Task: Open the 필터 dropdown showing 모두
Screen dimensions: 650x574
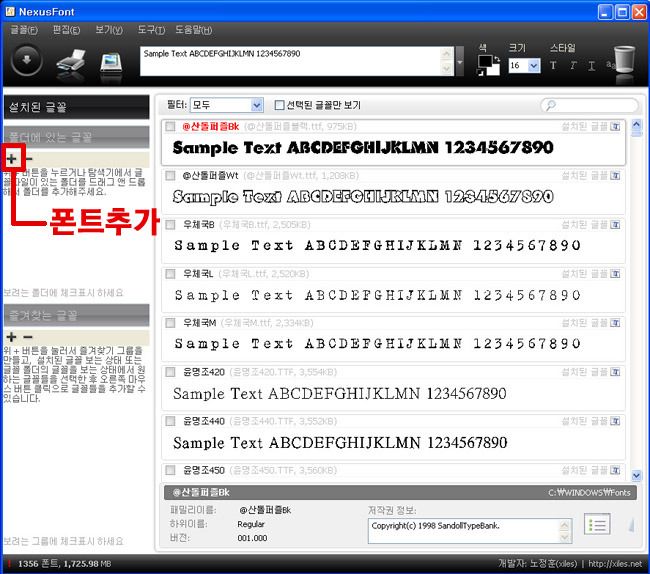Action: [227, 105]
